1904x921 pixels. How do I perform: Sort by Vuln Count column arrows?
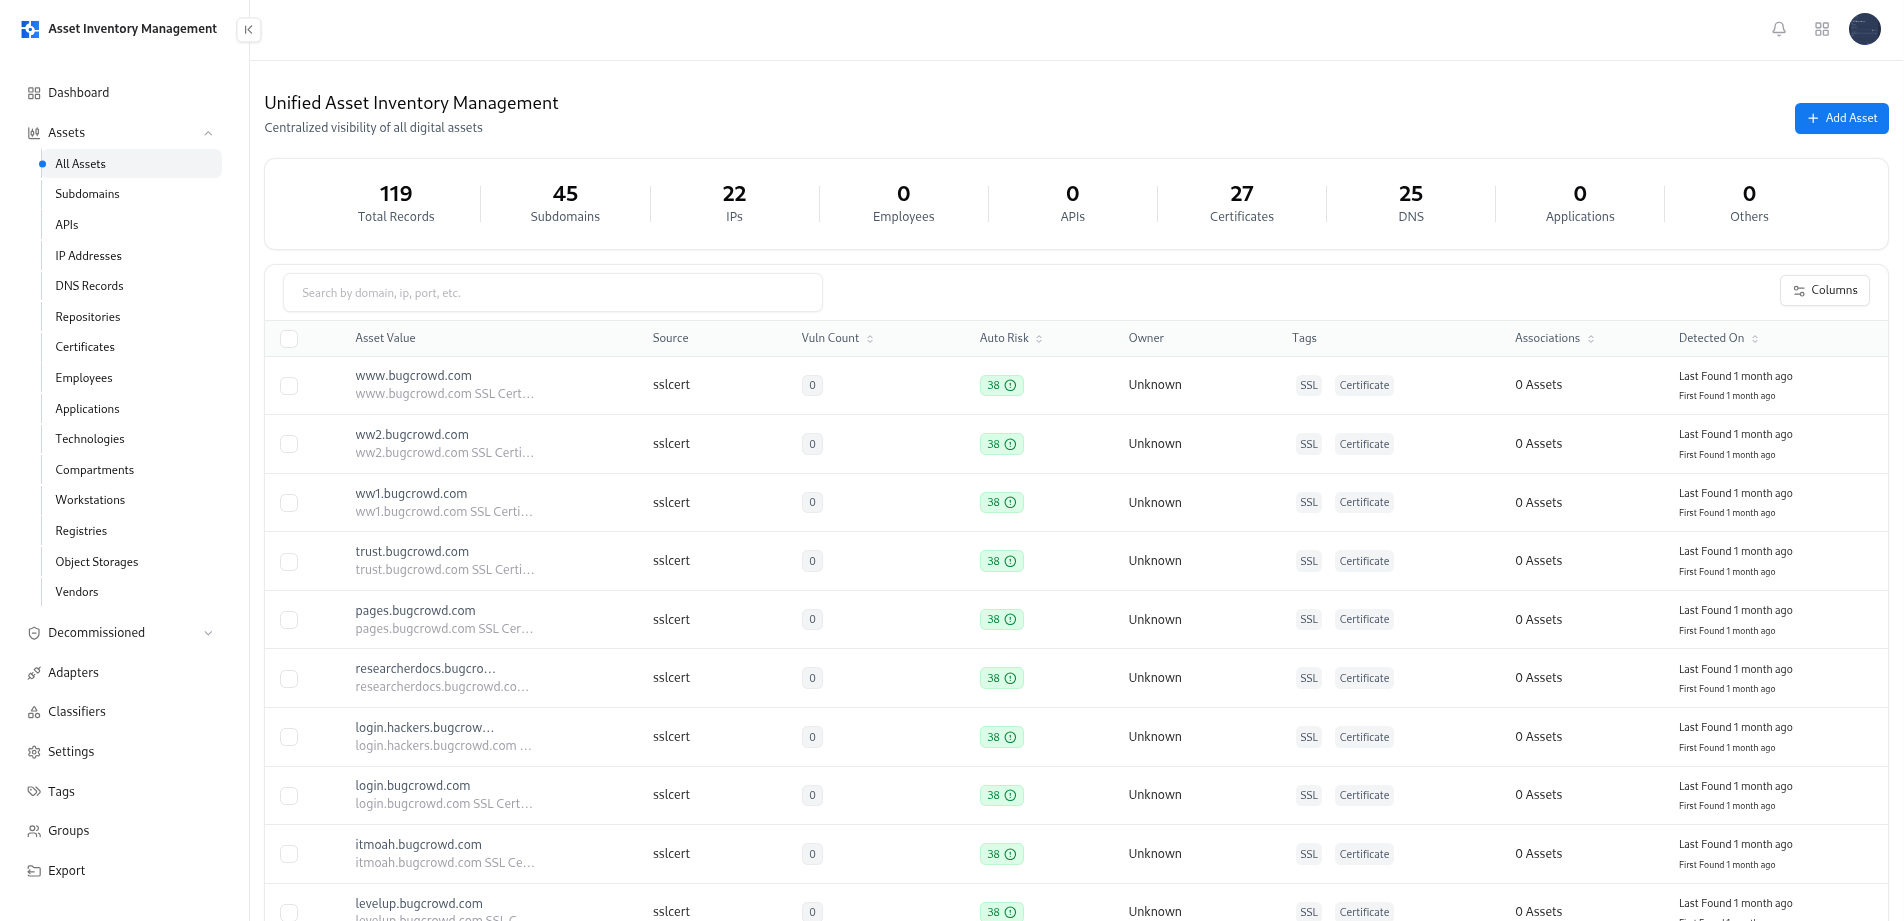[x=870, y=339]
